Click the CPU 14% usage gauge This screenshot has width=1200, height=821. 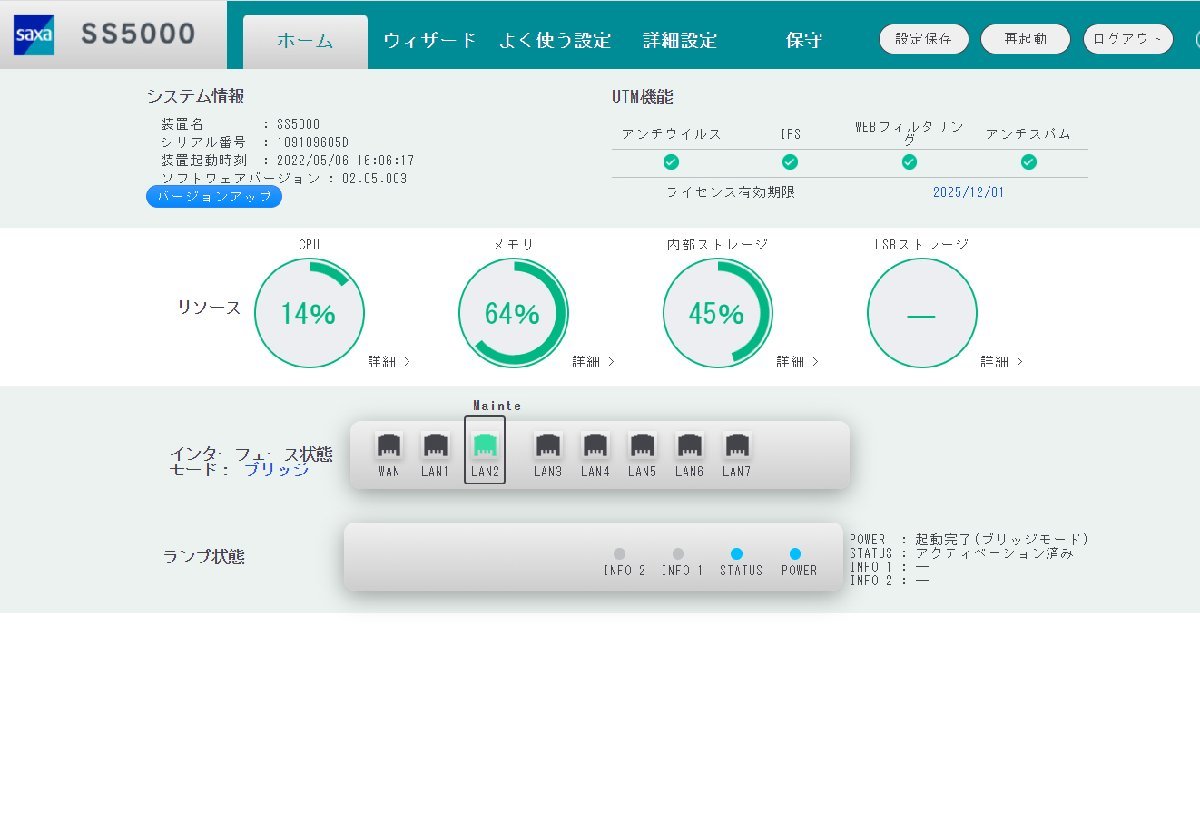click(309, 313)
